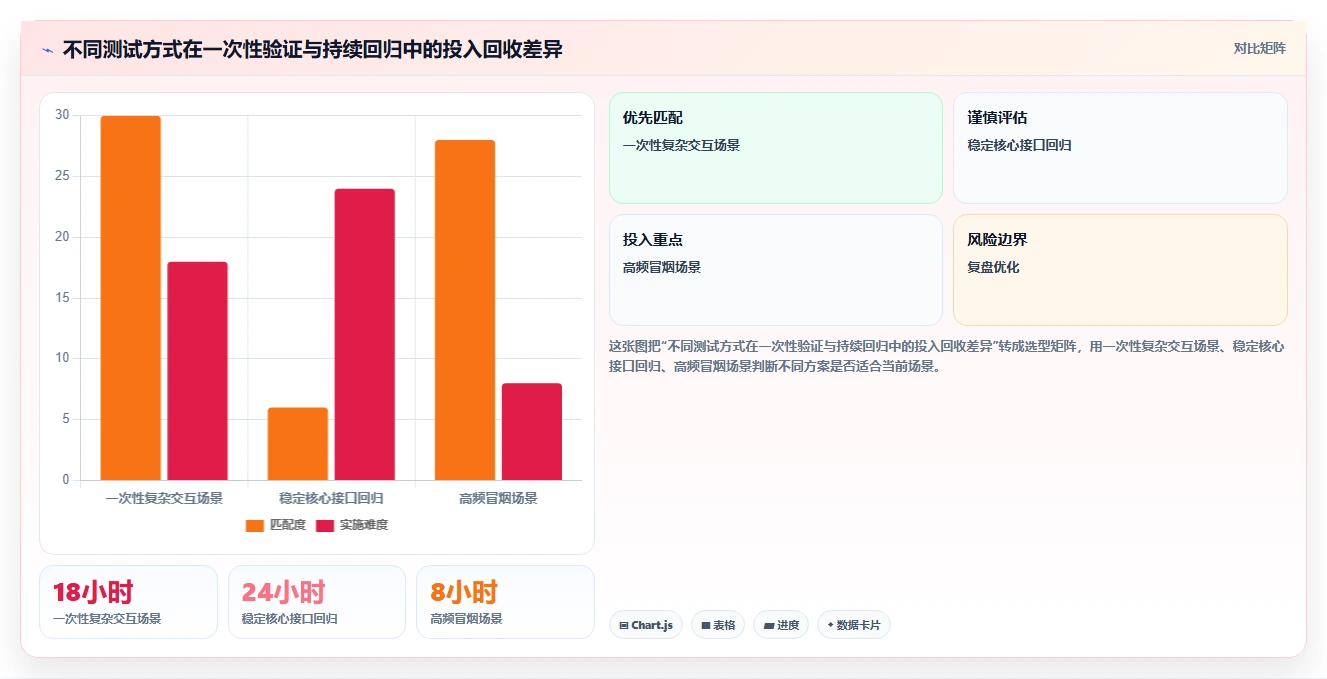The width and height of the screenshot is (1327, 679).
Task: Click the 数据卡片 tag chip
Action: [854, 625]
